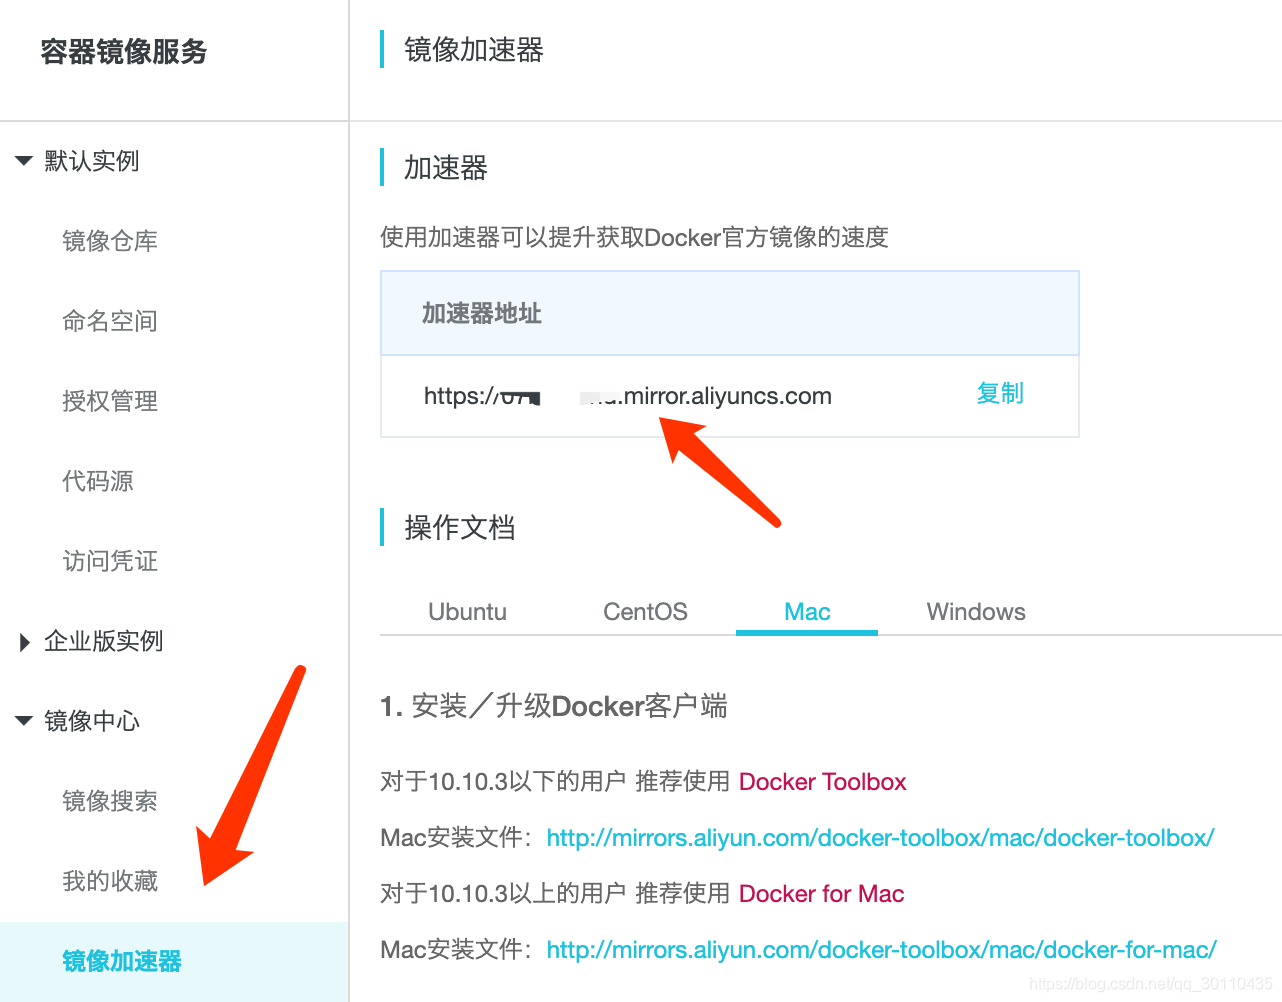This screenshot has width=1282, height=1002.
Task: Open 代码源 sidebar entry
Action: pos(98,481)
